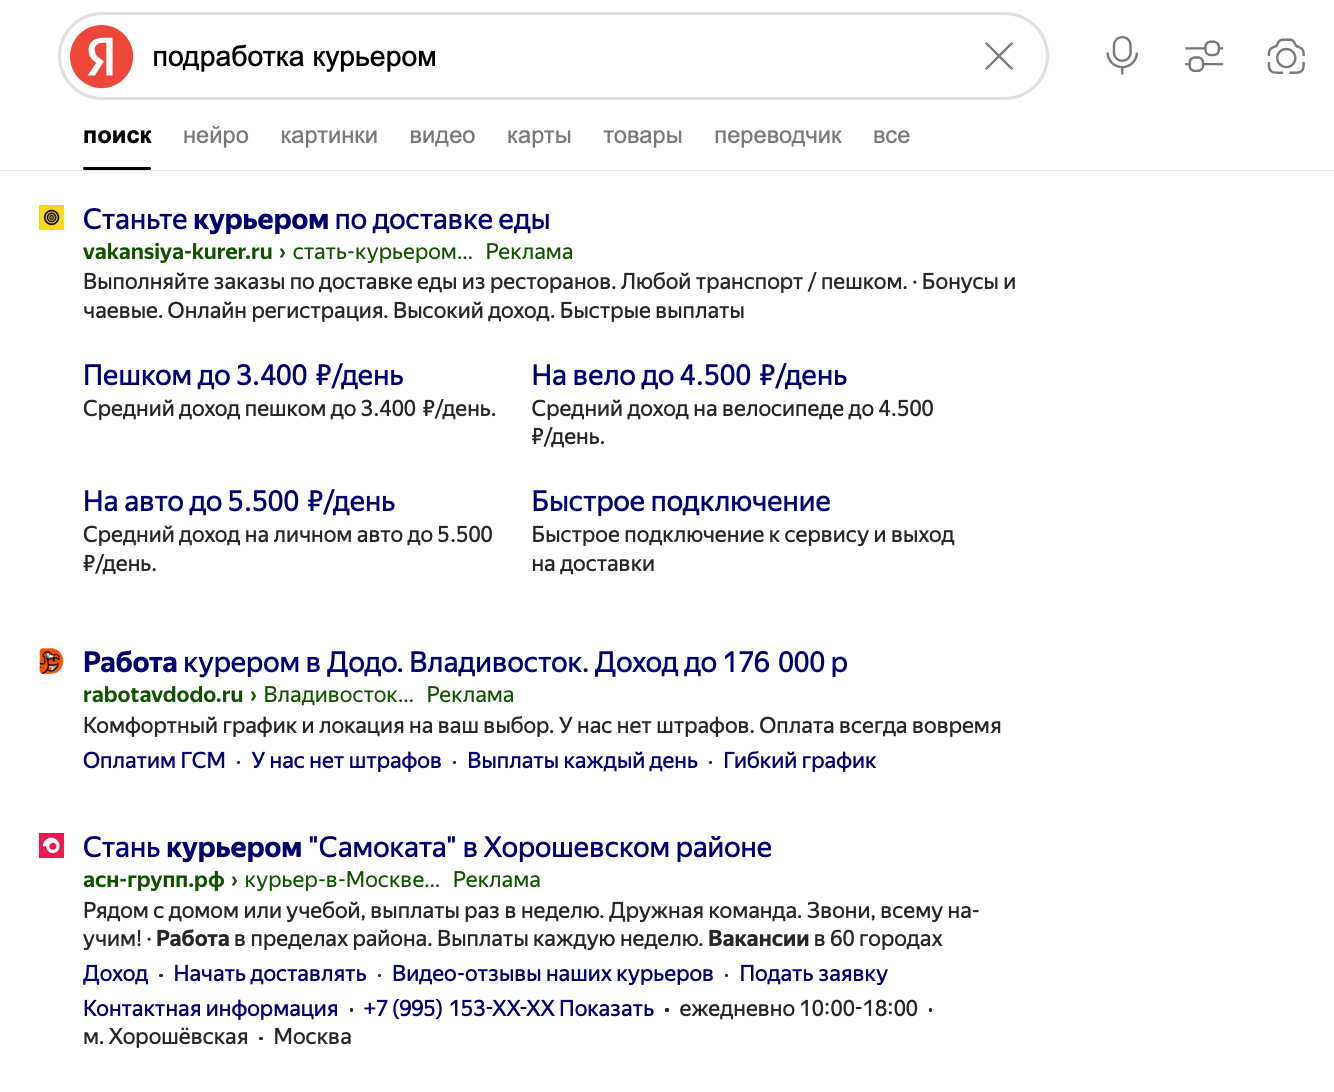
Task: Click Начать доставлять quick link
Action: pos(270,973)
